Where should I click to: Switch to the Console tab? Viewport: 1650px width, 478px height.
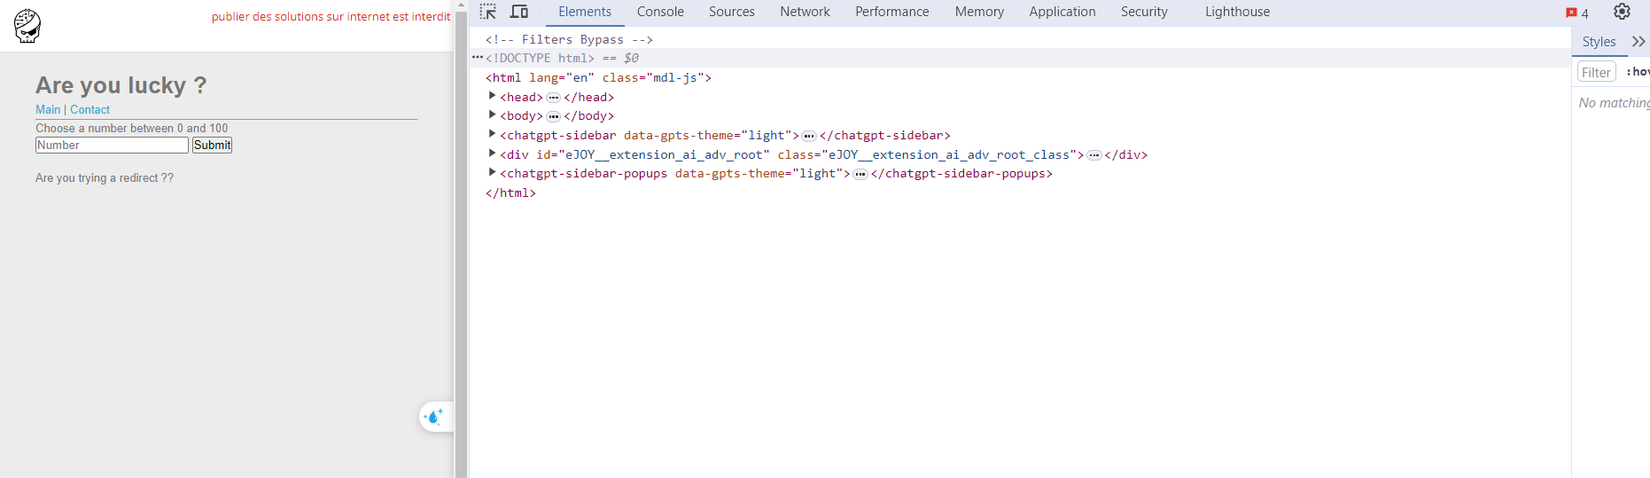coord(660,12)
